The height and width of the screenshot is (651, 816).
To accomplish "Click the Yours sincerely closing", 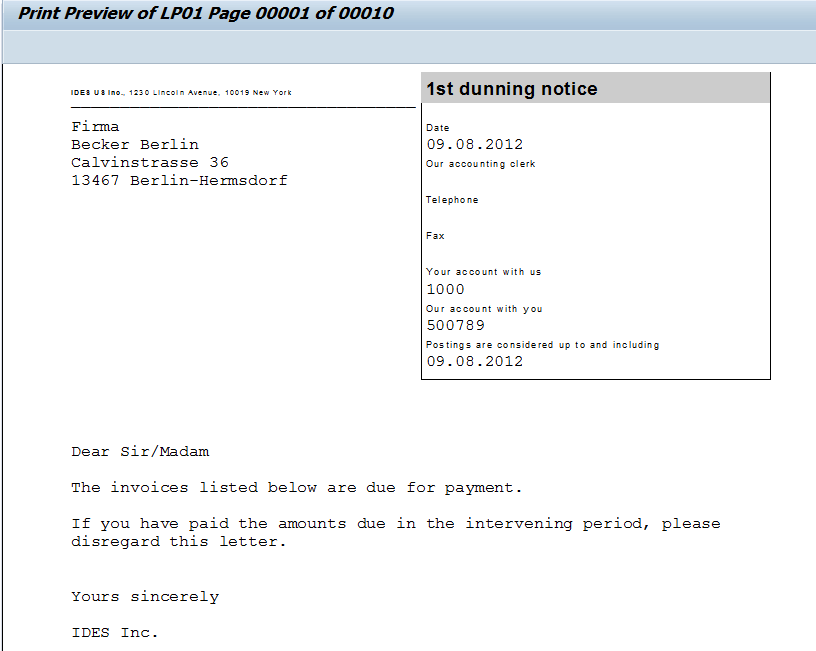I will 145,596.
